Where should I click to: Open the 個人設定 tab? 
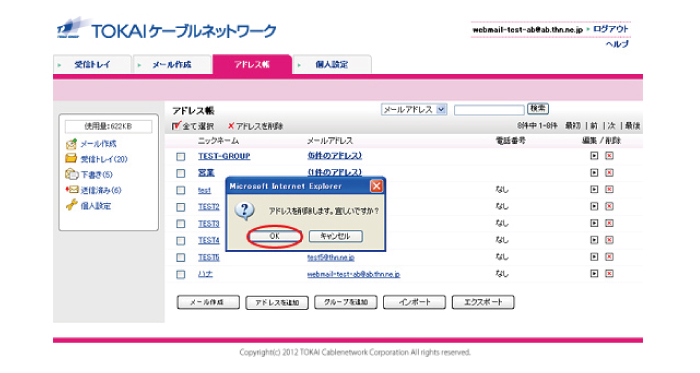click(332, 64)
